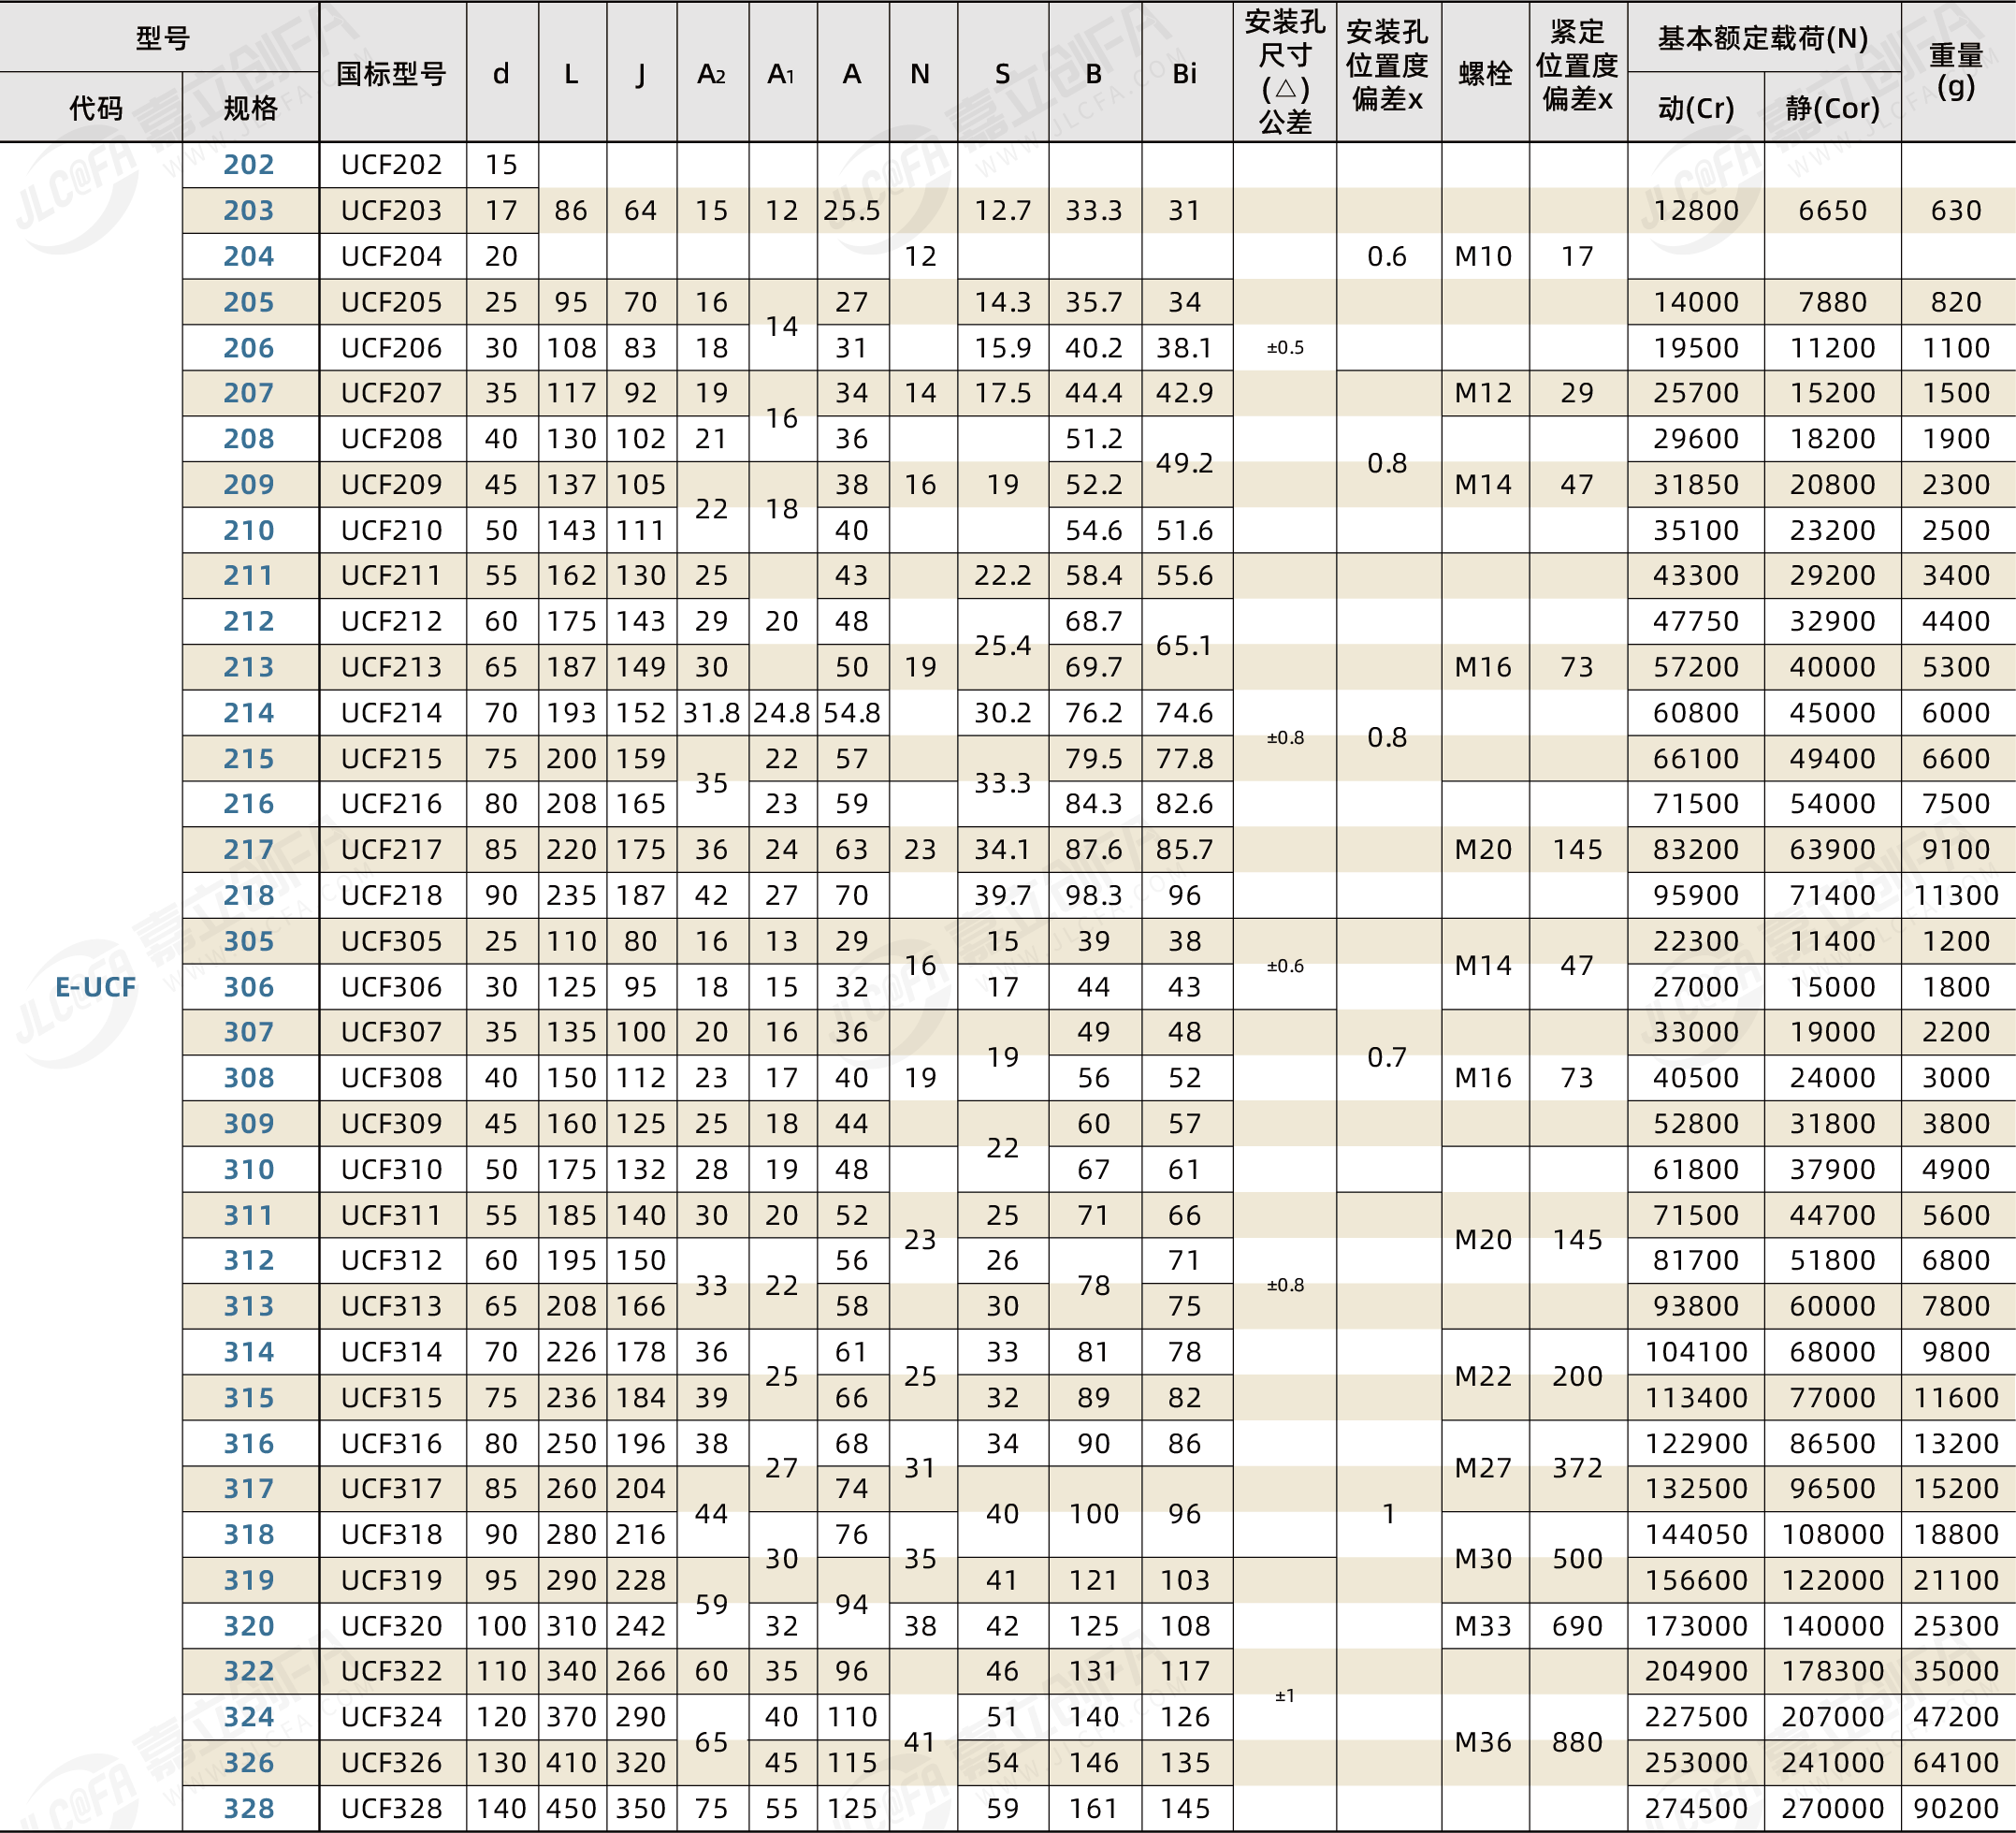Click blue spec code 218
This screenshot has width=2016, height=1833.
249,895
